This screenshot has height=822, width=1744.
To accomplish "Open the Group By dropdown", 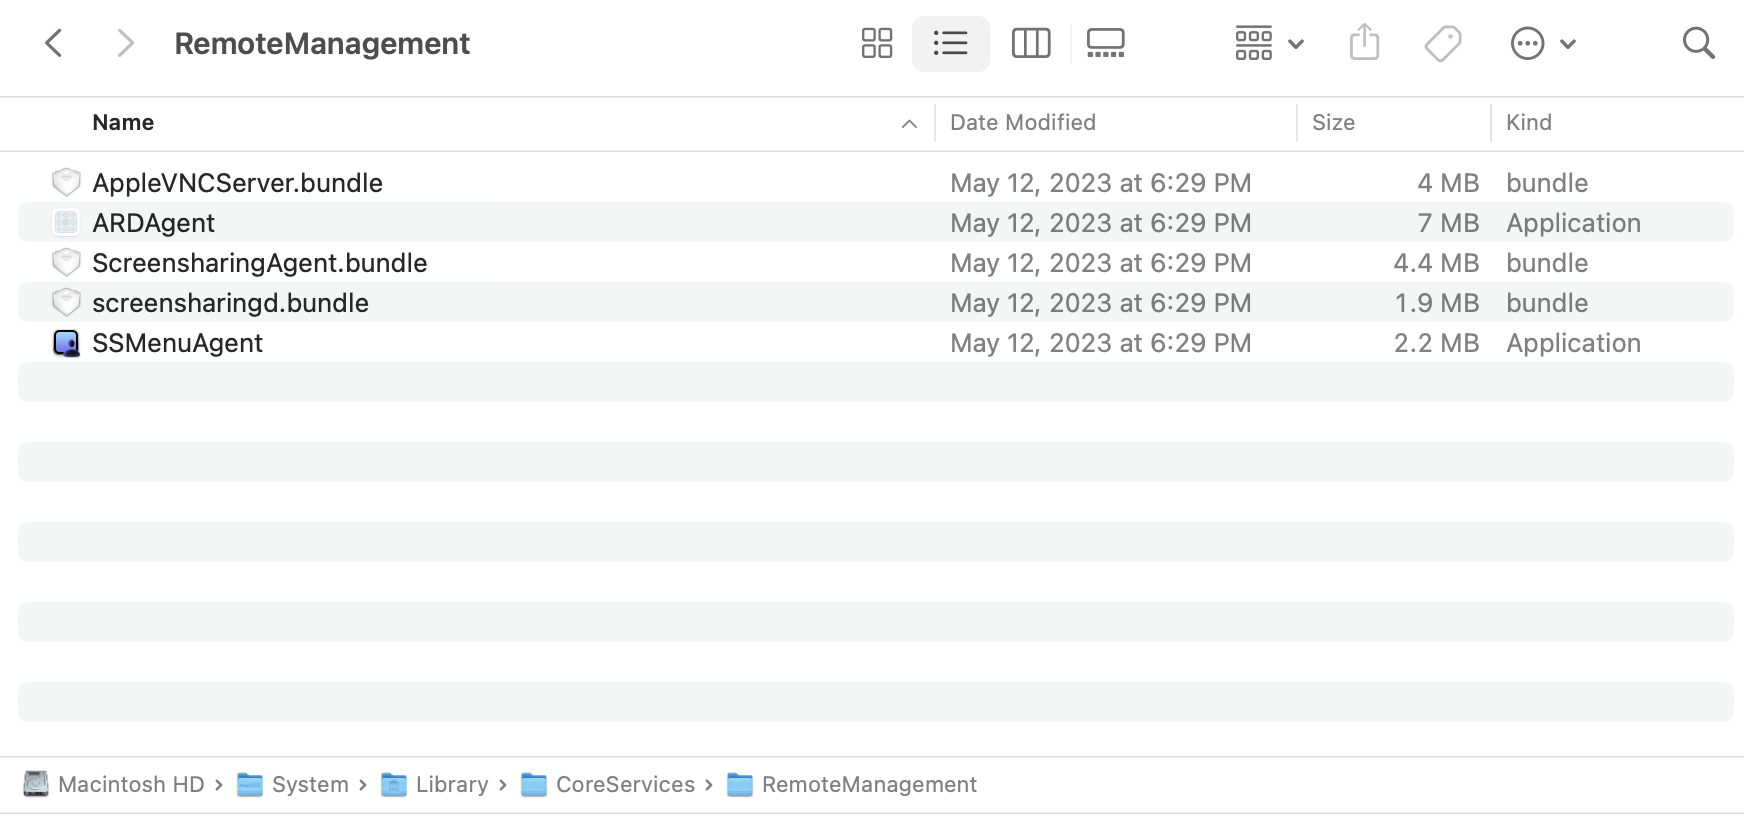I will (1268, 44).
